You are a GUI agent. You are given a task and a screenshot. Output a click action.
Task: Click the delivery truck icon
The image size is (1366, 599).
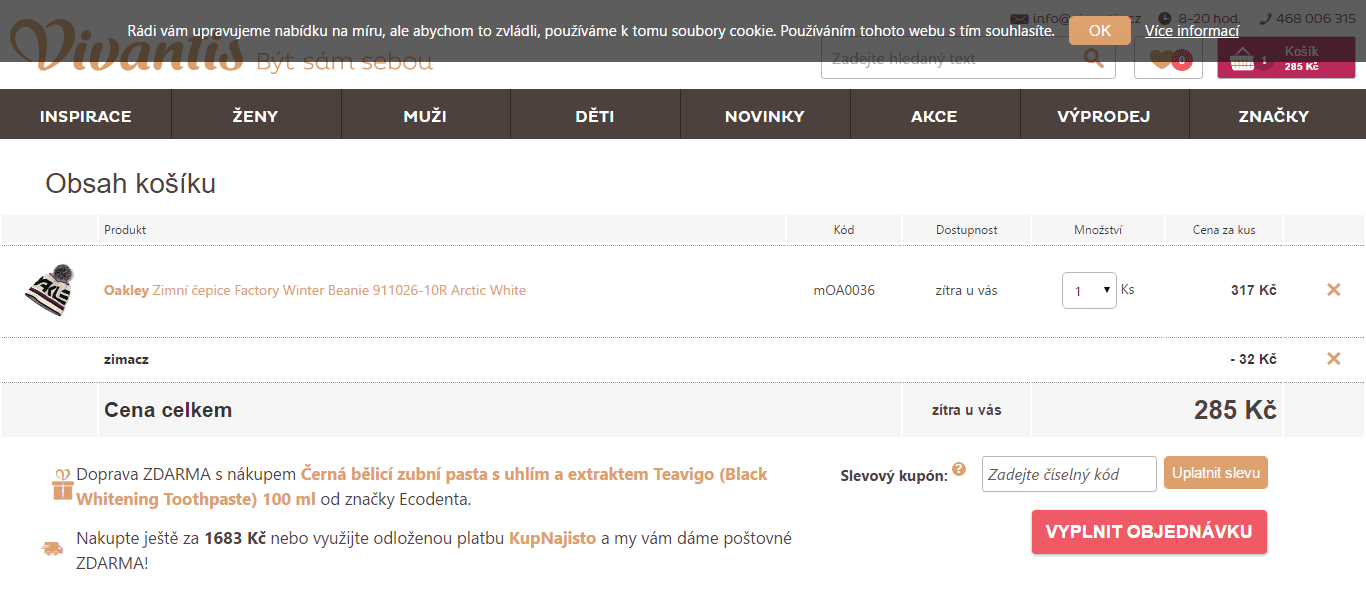tap(52, 548)
